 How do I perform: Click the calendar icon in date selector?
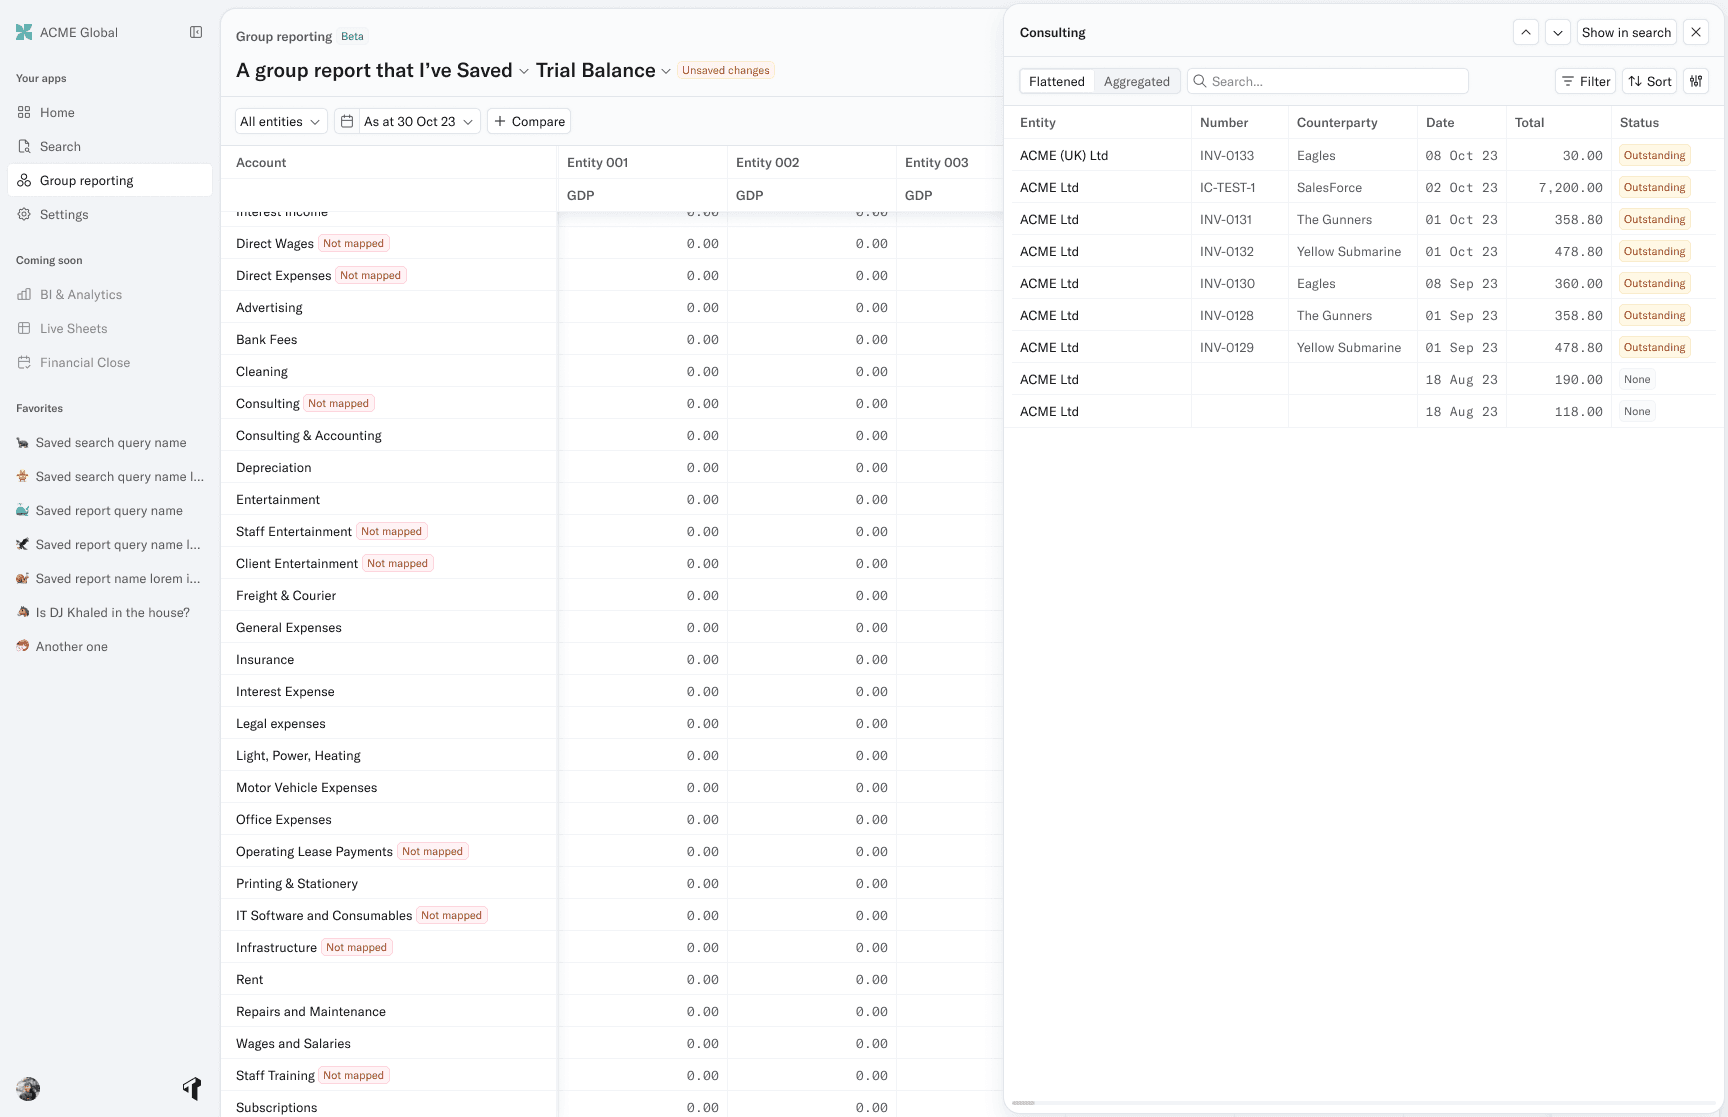(x=347, y=121)
